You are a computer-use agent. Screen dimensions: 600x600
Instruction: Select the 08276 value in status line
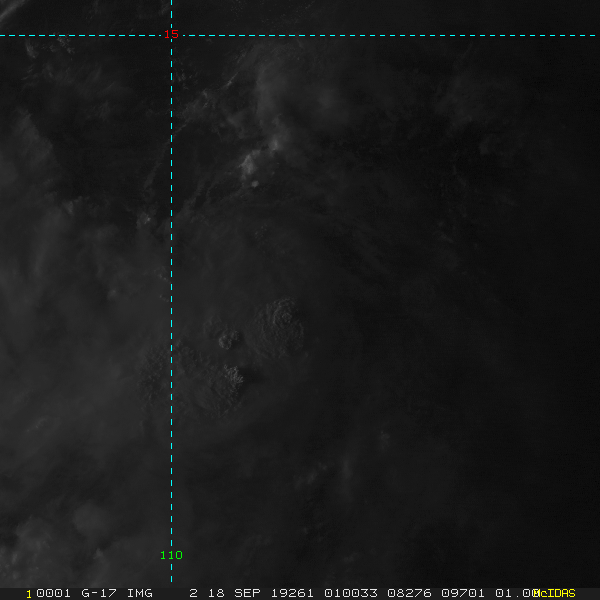tap(409, 593)
